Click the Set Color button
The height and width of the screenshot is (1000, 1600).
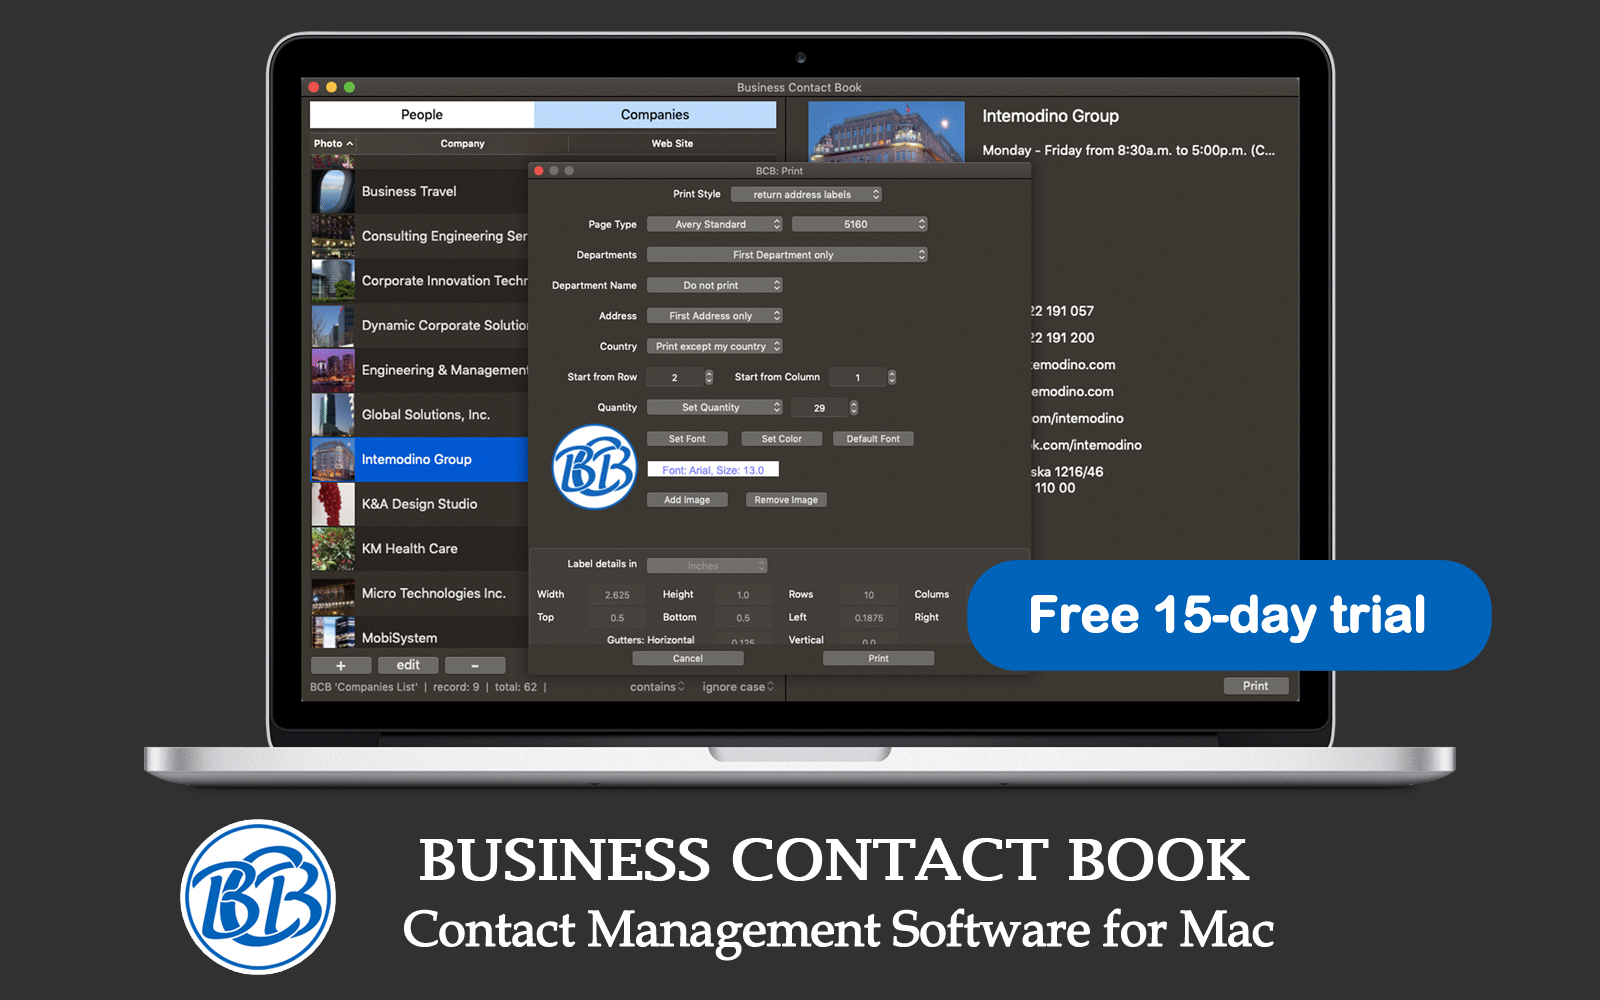coord(782,439)
